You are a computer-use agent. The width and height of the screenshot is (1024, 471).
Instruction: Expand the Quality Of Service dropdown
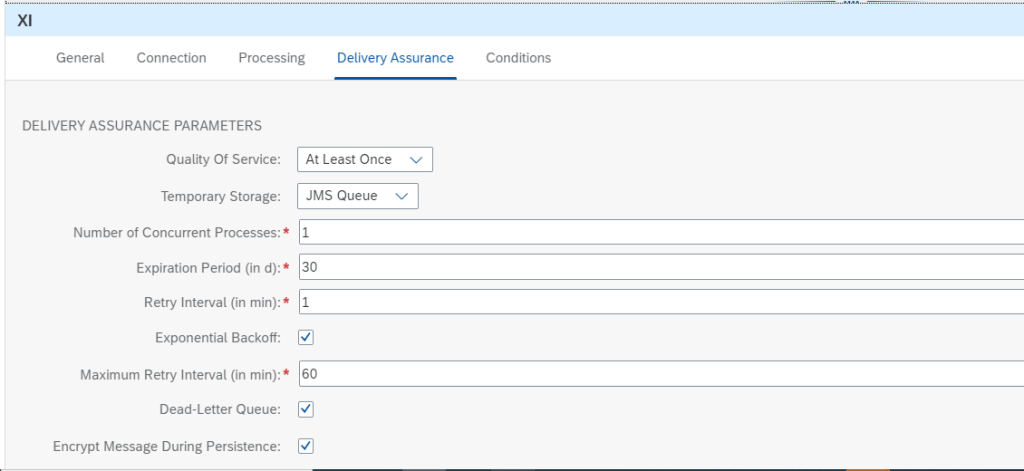tap(365, 160)
